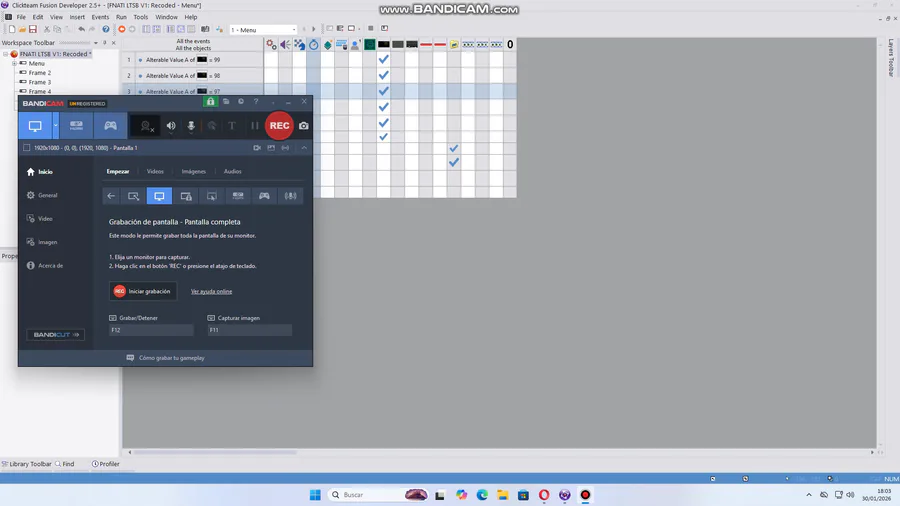Click the BANDICUT button
This screenshot has height=506, width=900.
click(x=56, y=334)
